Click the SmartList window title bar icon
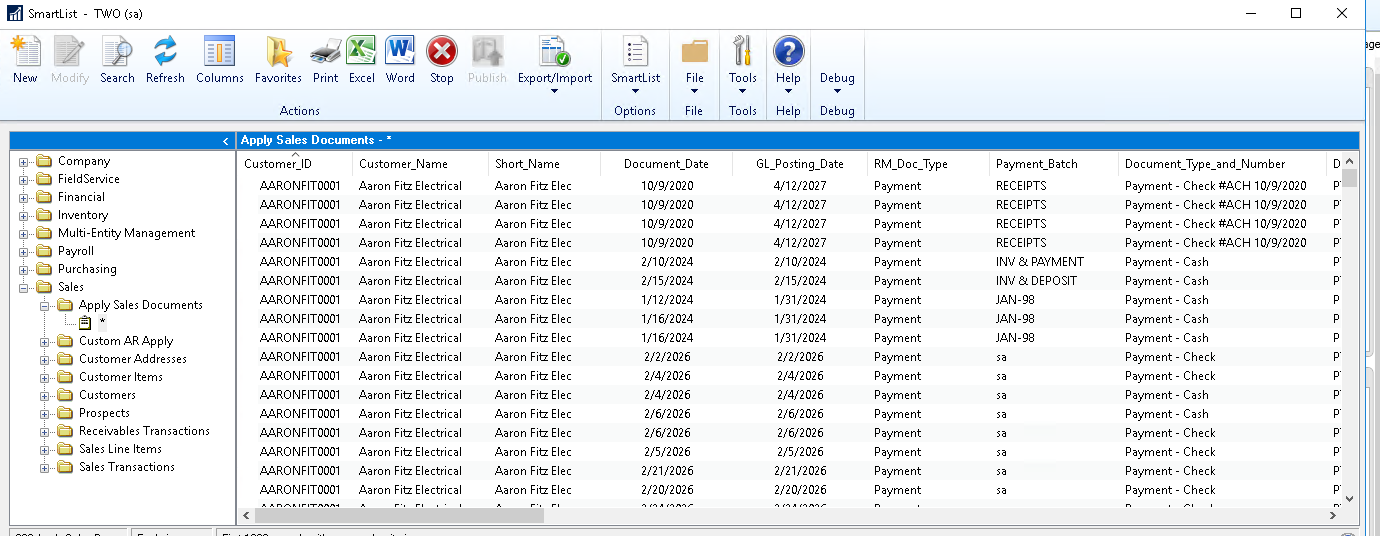 [14, 13]
